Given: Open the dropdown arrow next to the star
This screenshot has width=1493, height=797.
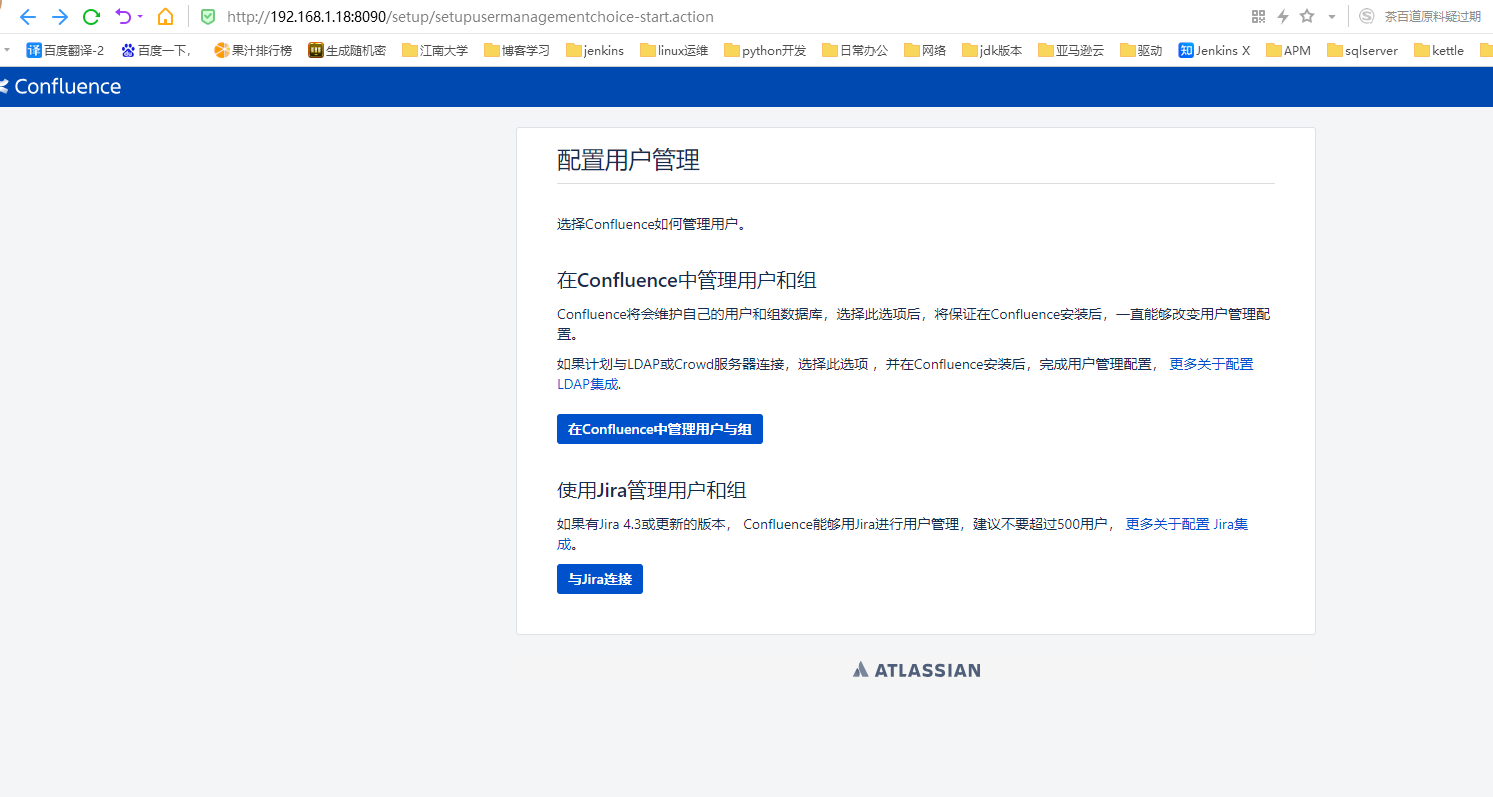Looking at the screenshot, I should point(1332,17).
